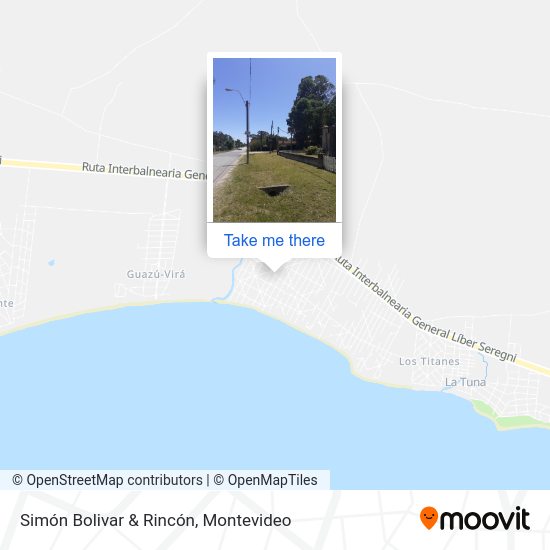
Task: Click the General Líber Seregni road label
Action: point(464,337)
